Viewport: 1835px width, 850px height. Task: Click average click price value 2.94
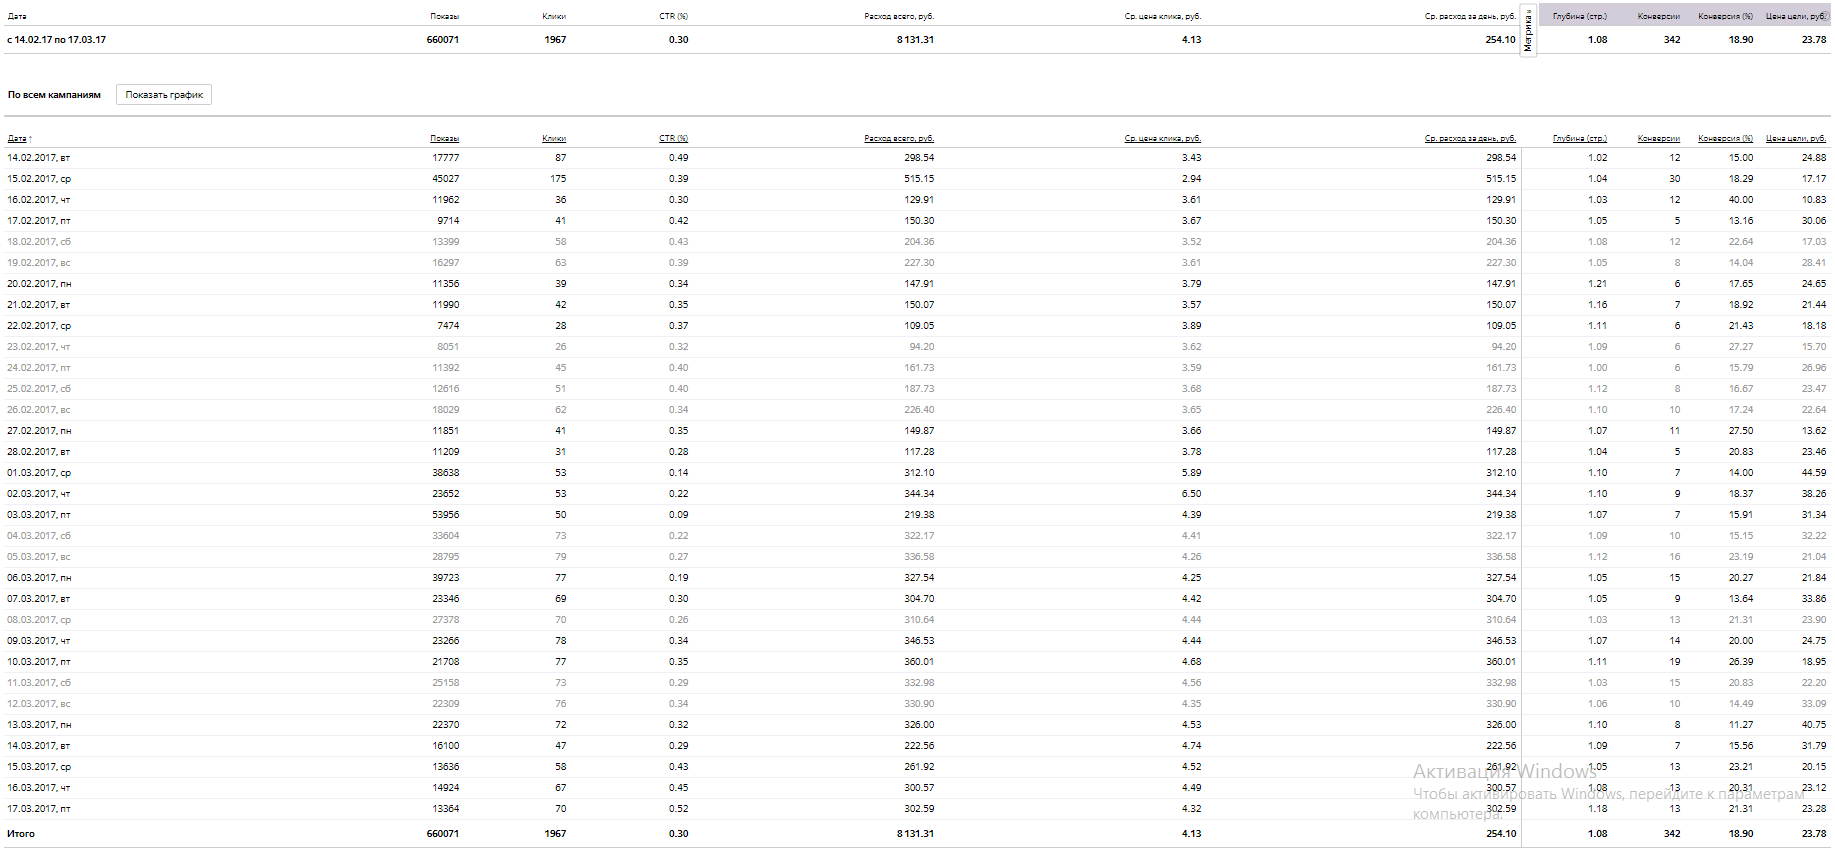(1191, 179)
